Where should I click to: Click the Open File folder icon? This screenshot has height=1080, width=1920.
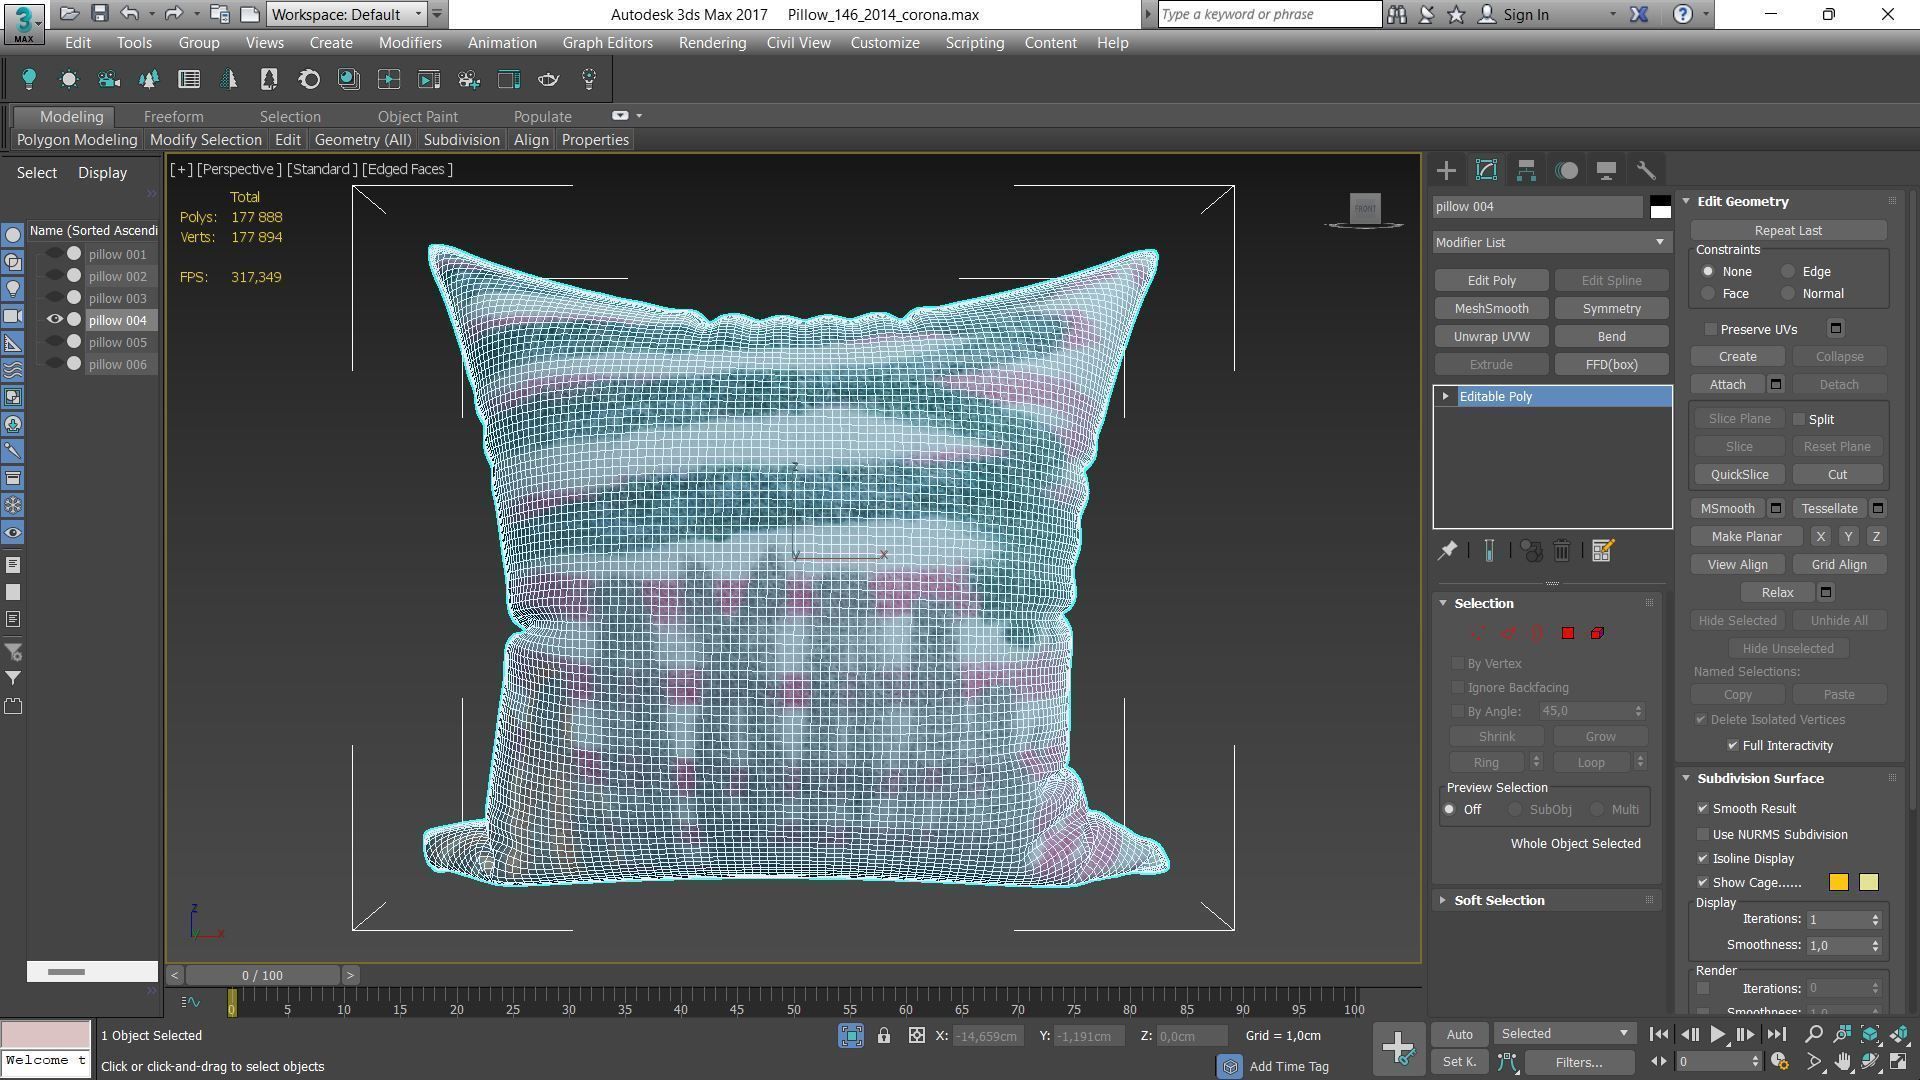pyautogui.click(x=69, y=14)
